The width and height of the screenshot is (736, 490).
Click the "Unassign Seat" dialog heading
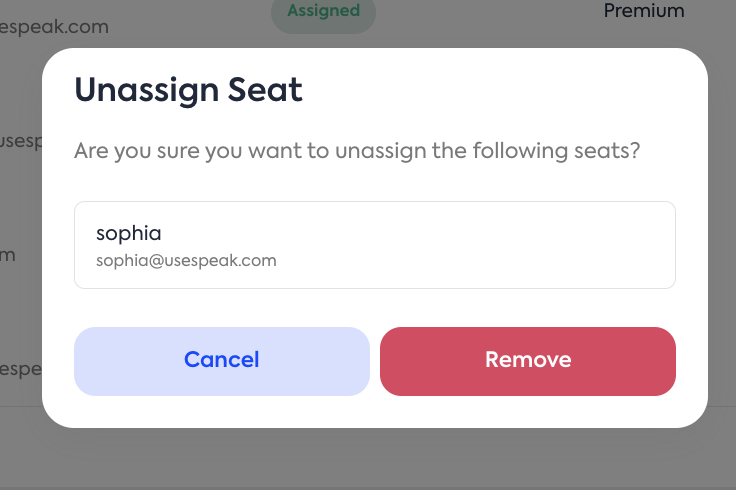point(189,91)
